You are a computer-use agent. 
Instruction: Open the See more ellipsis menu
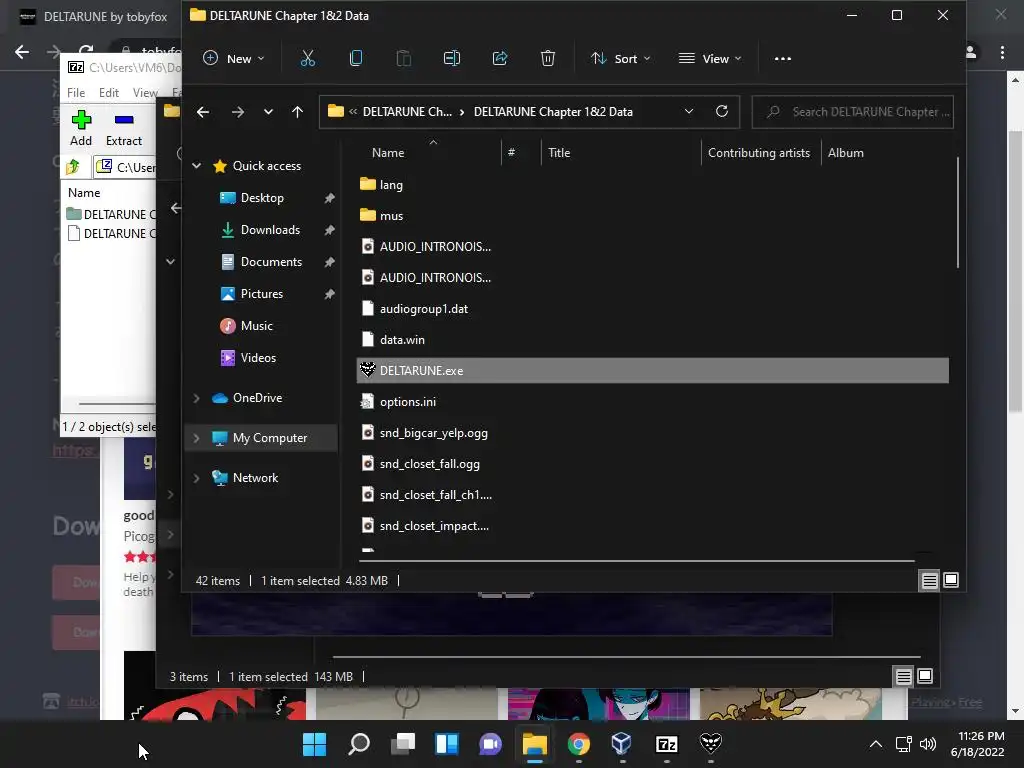click(x=782, y=59)
